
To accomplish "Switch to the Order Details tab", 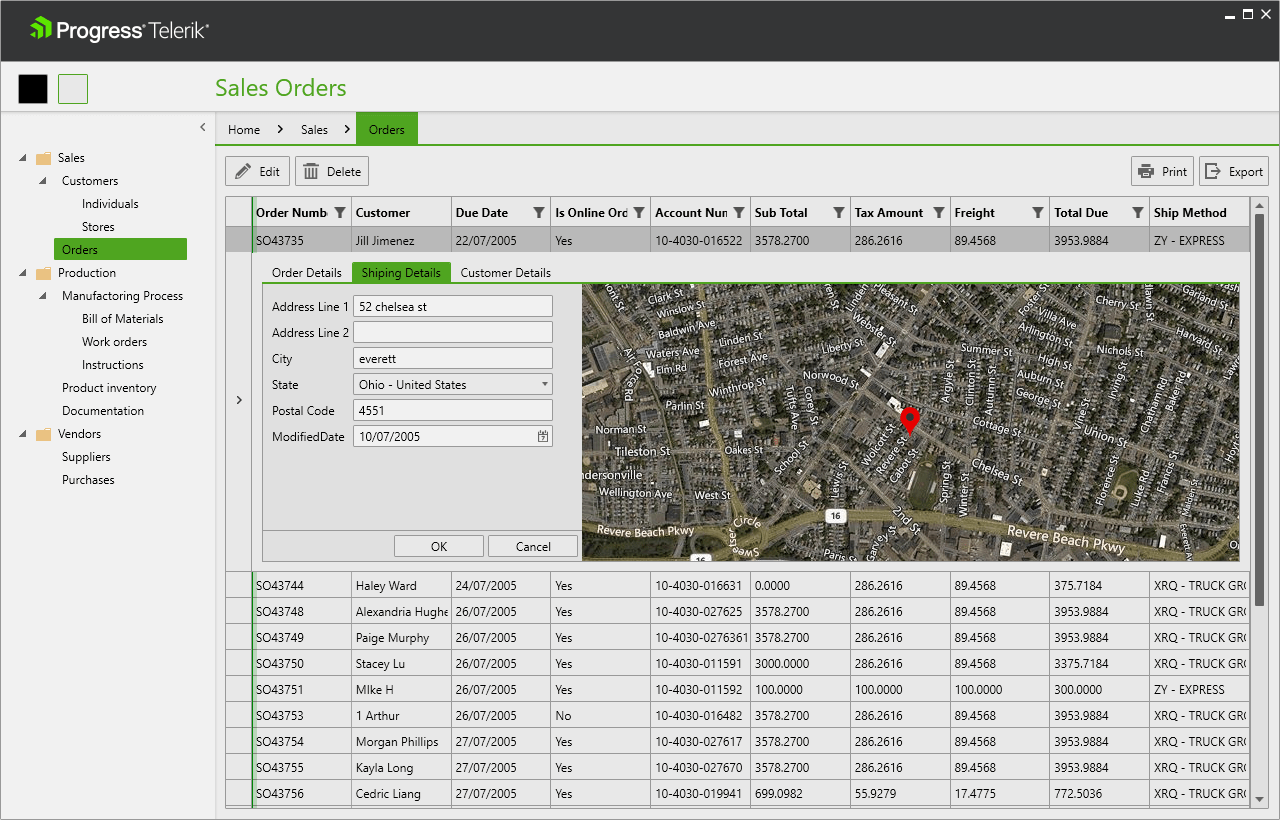I will [x=307, y=272].
